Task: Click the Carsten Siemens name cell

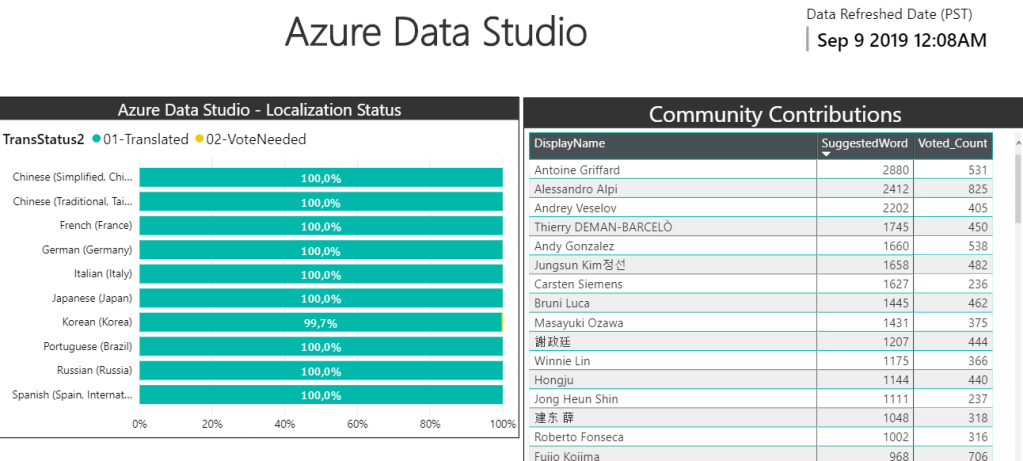Action: tap(578, 284)
